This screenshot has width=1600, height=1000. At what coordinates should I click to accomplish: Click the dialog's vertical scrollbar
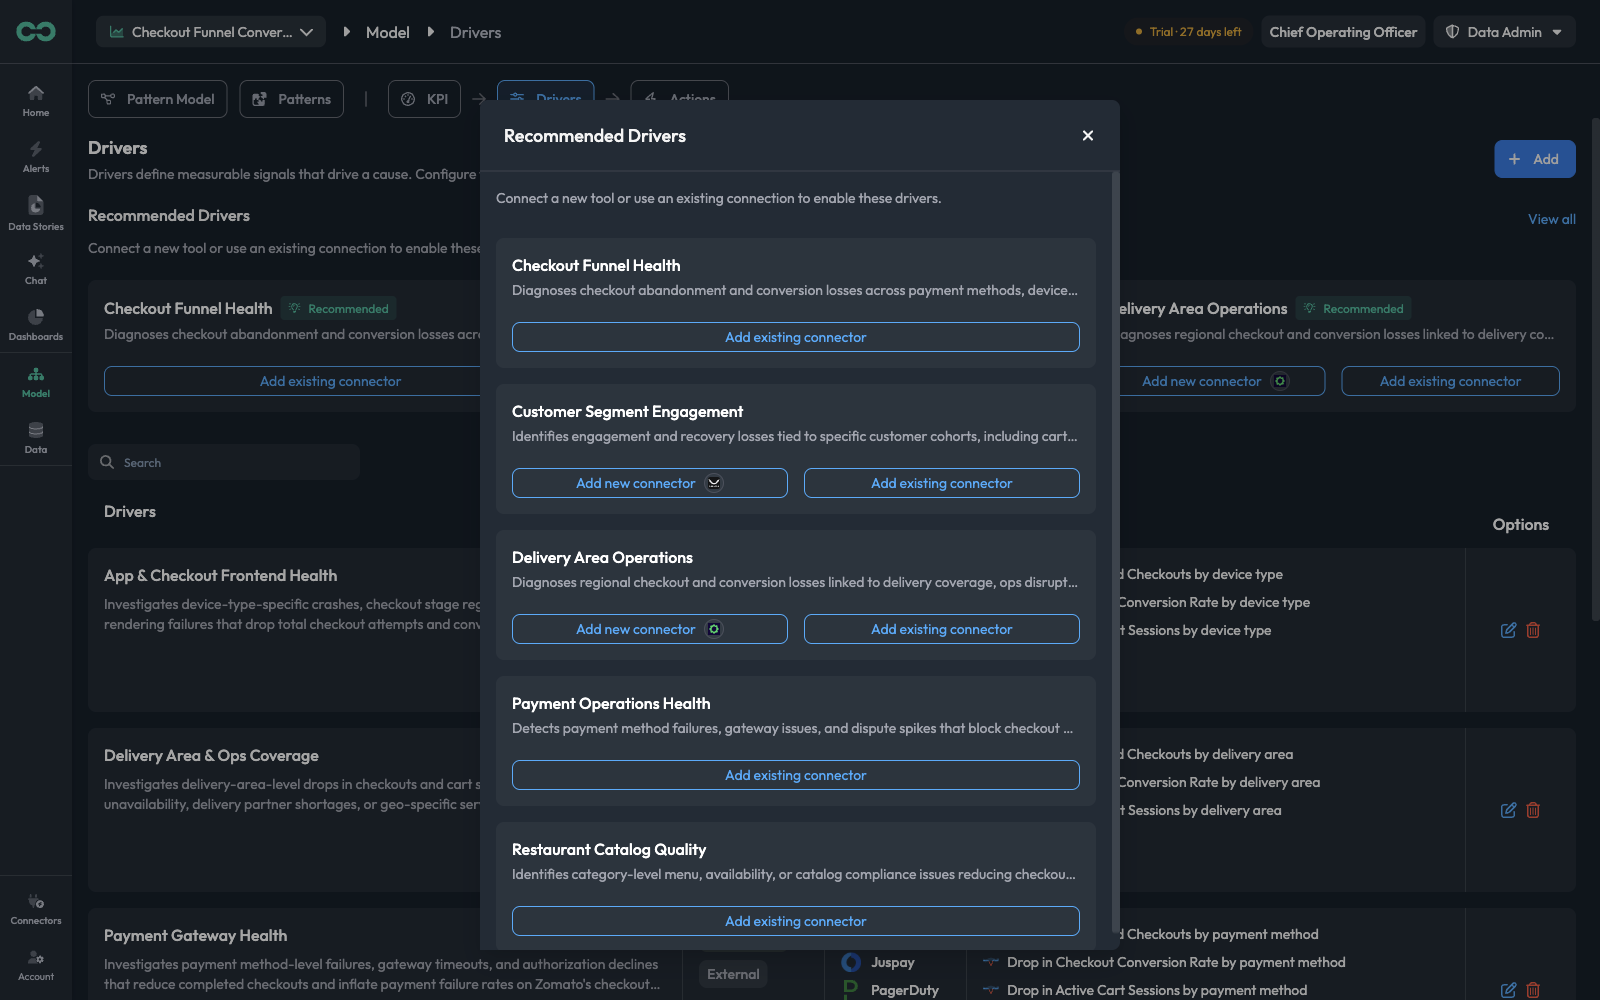1115,550
